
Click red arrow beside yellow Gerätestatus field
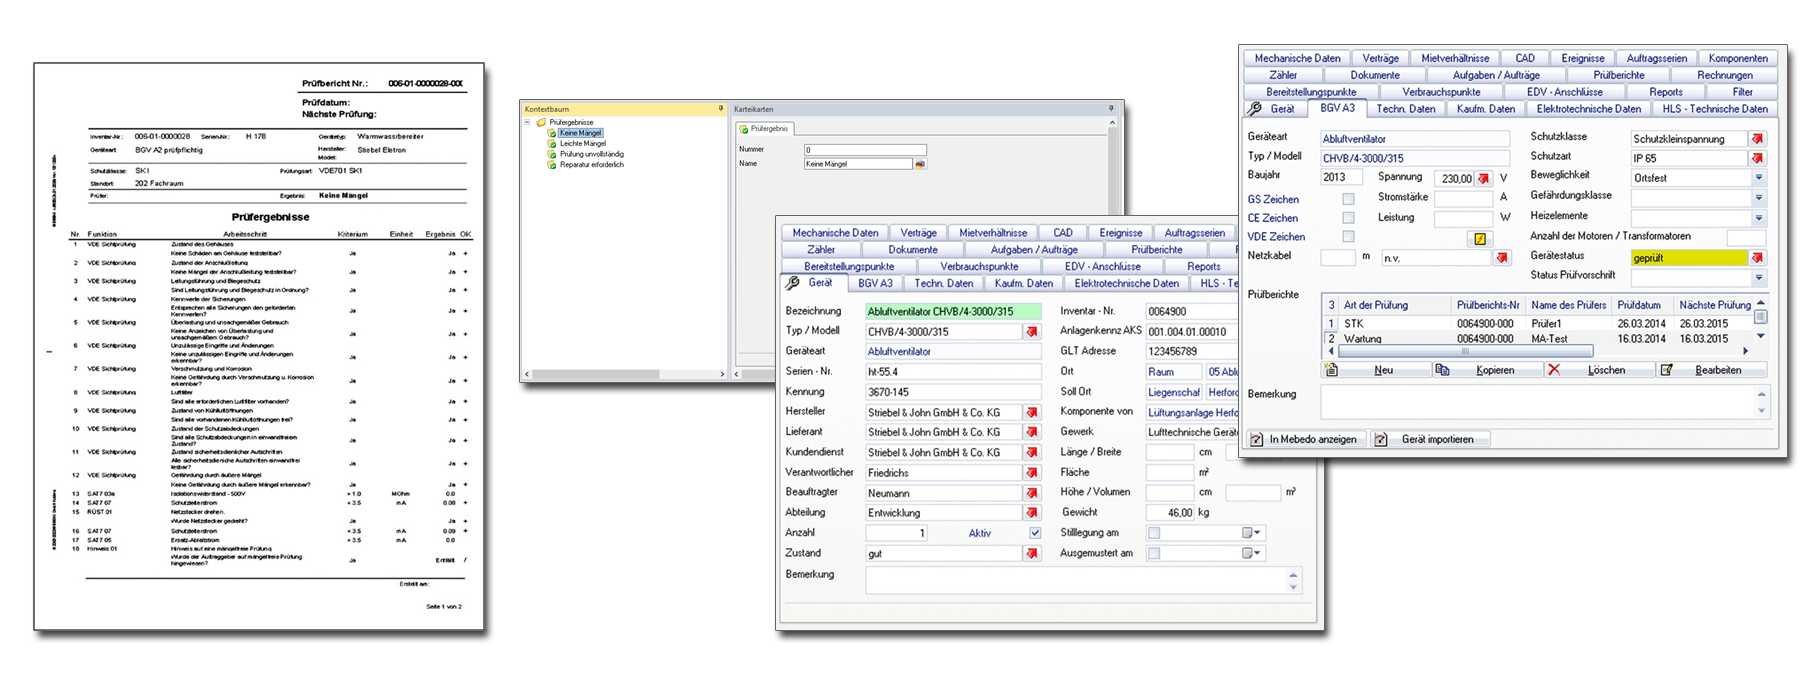click(x=1757, y=258)
